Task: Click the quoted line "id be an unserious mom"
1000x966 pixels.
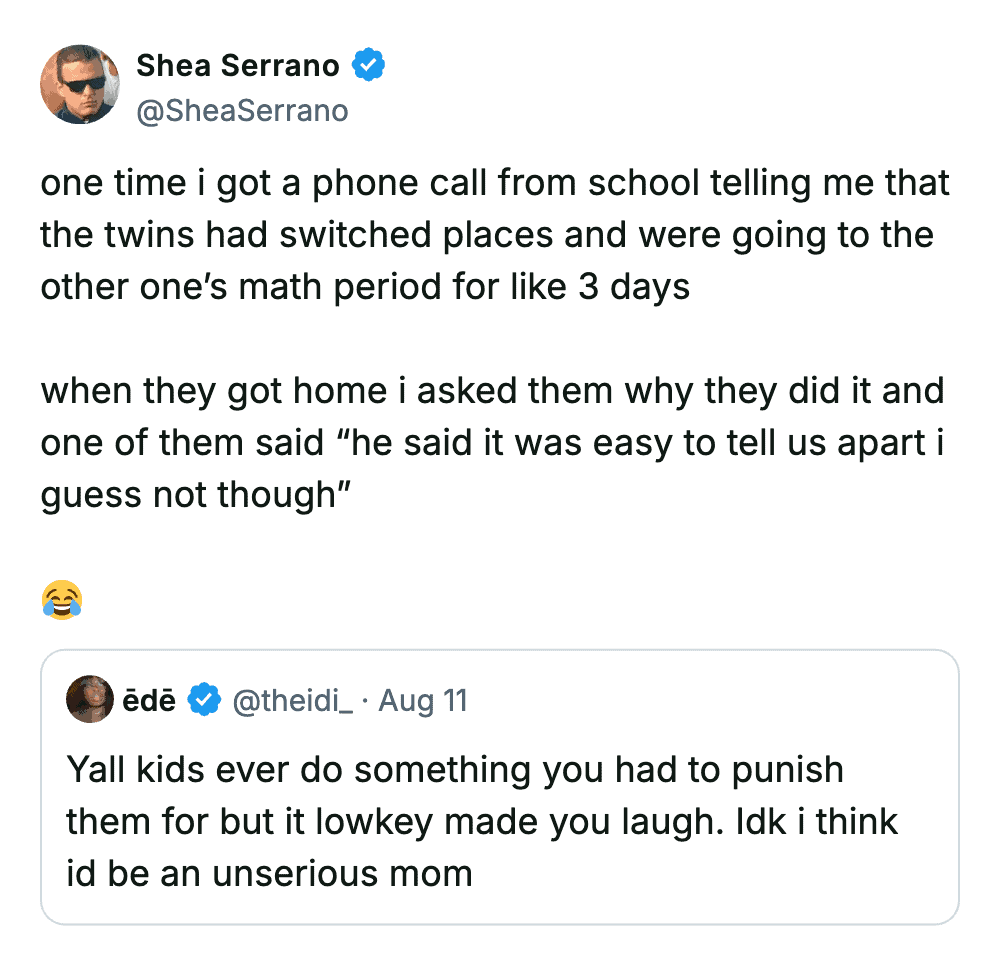Action: (269, 874)
